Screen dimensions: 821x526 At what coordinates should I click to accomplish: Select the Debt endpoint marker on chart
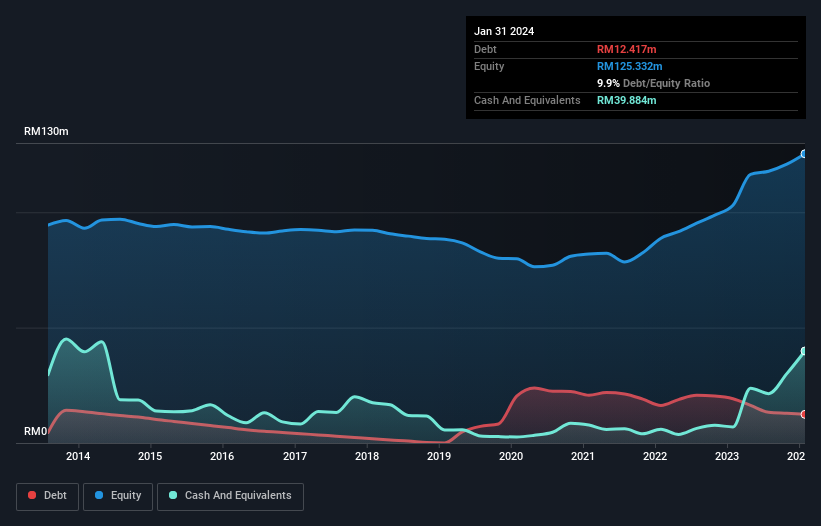[x=804, y=415]
